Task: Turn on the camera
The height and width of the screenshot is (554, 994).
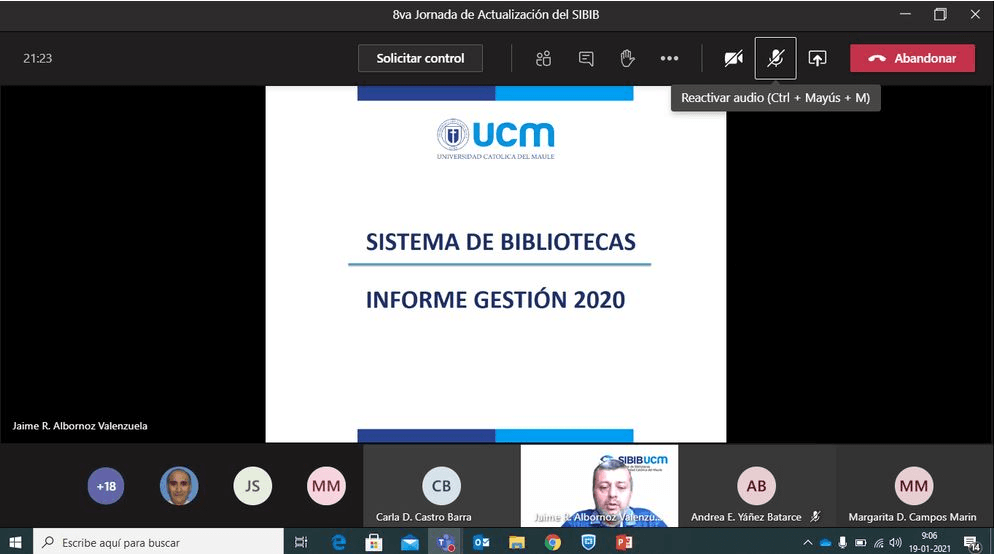Action: (733, 58)
